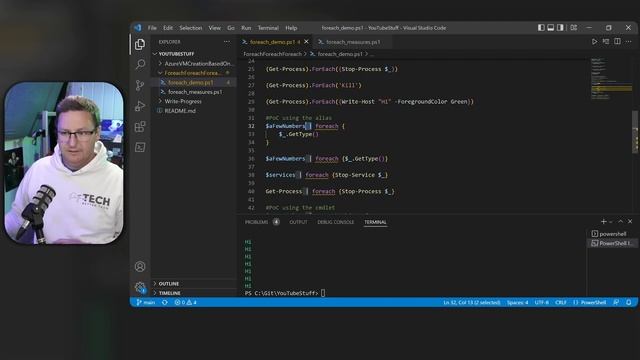Screen dimensions: 640x360
Task: Split the editor to the right
Action: tap(617, 42)
